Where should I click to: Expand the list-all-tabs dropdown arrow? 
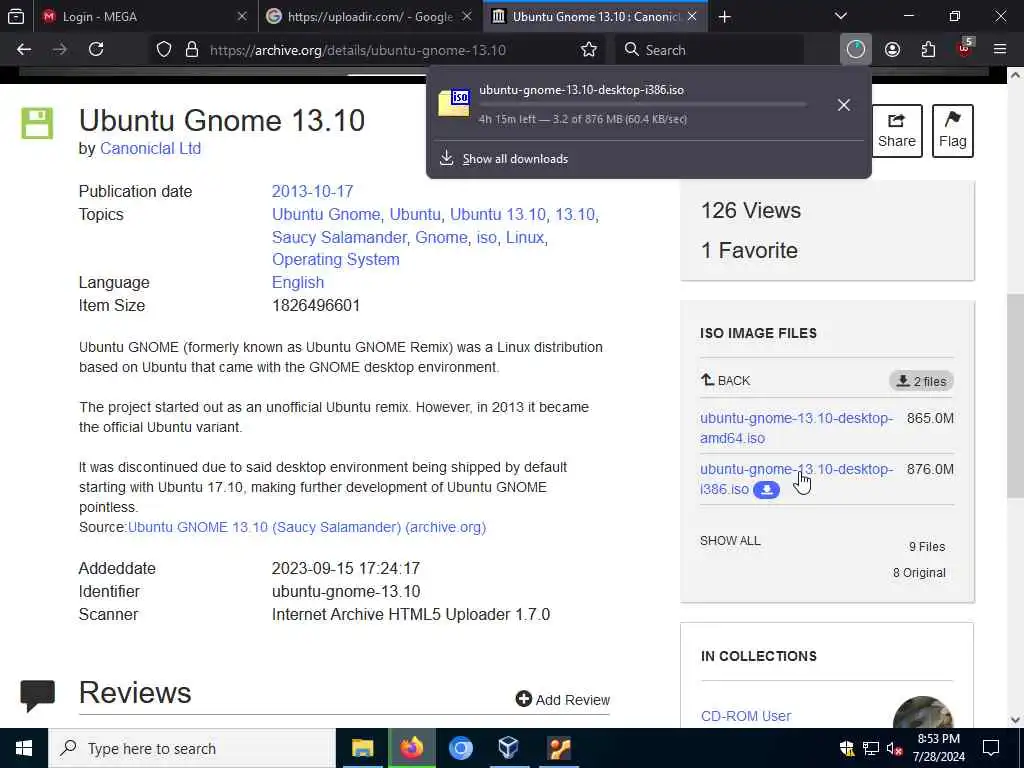841,17
